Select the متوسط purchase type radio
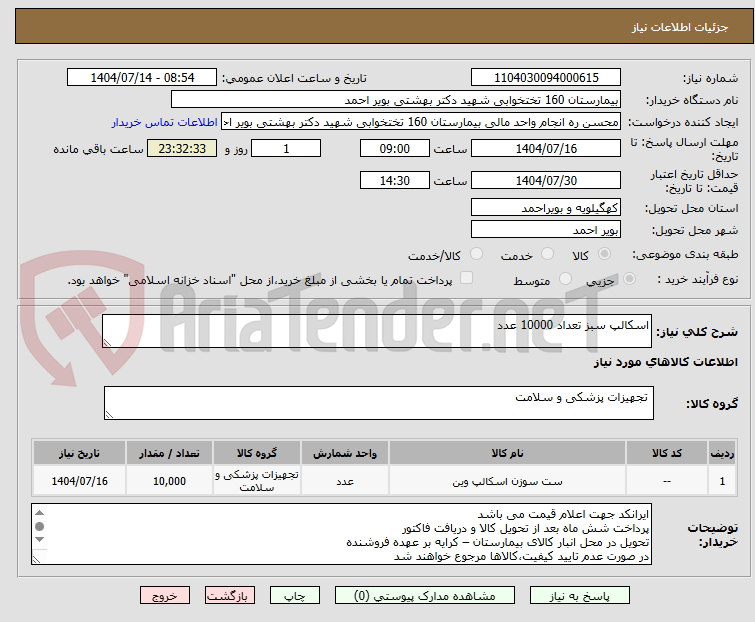 pos(565,279)
